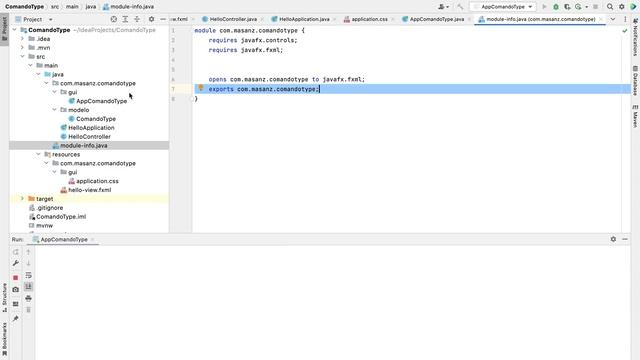Click wrench icon in Run panel

coord(16,263)
